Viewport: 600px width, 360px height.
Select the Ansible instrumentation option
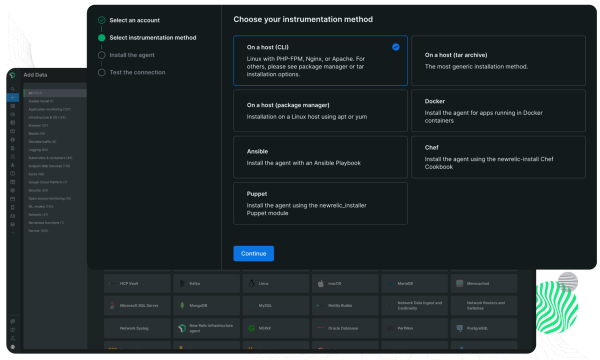click(320, 157)
